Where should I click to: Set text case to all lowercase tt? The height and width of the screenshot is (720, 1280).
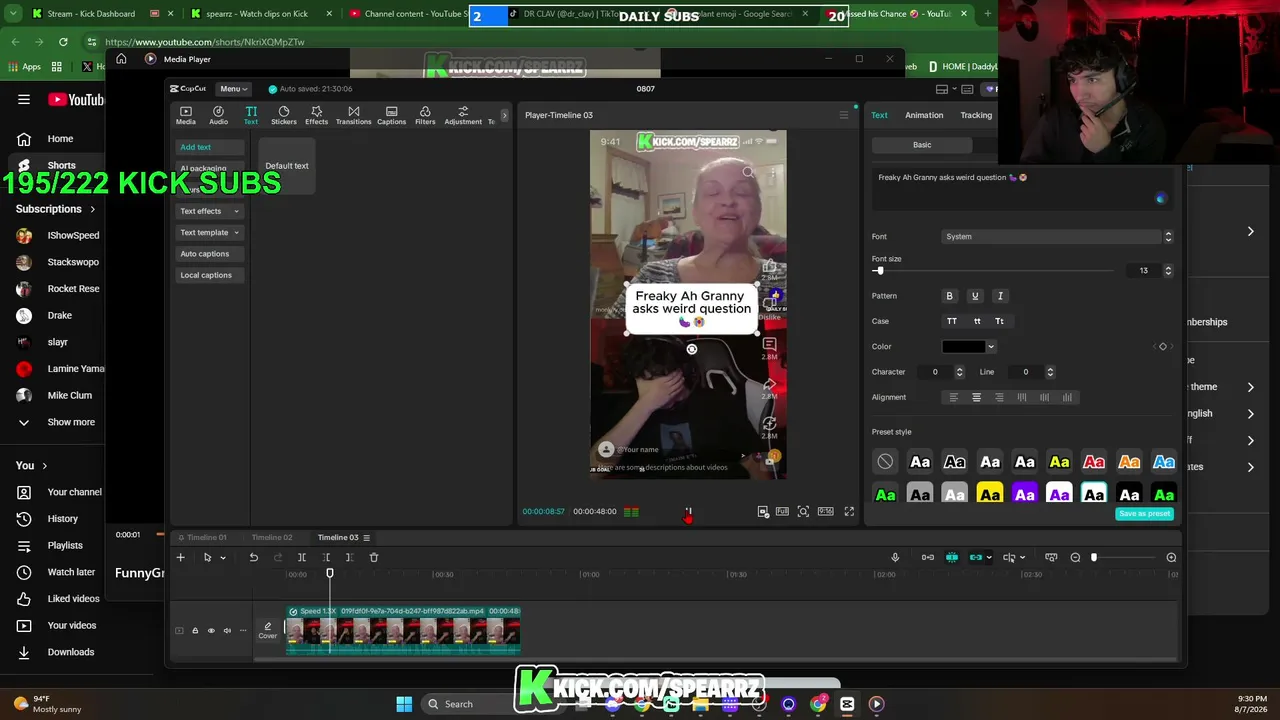977,321
